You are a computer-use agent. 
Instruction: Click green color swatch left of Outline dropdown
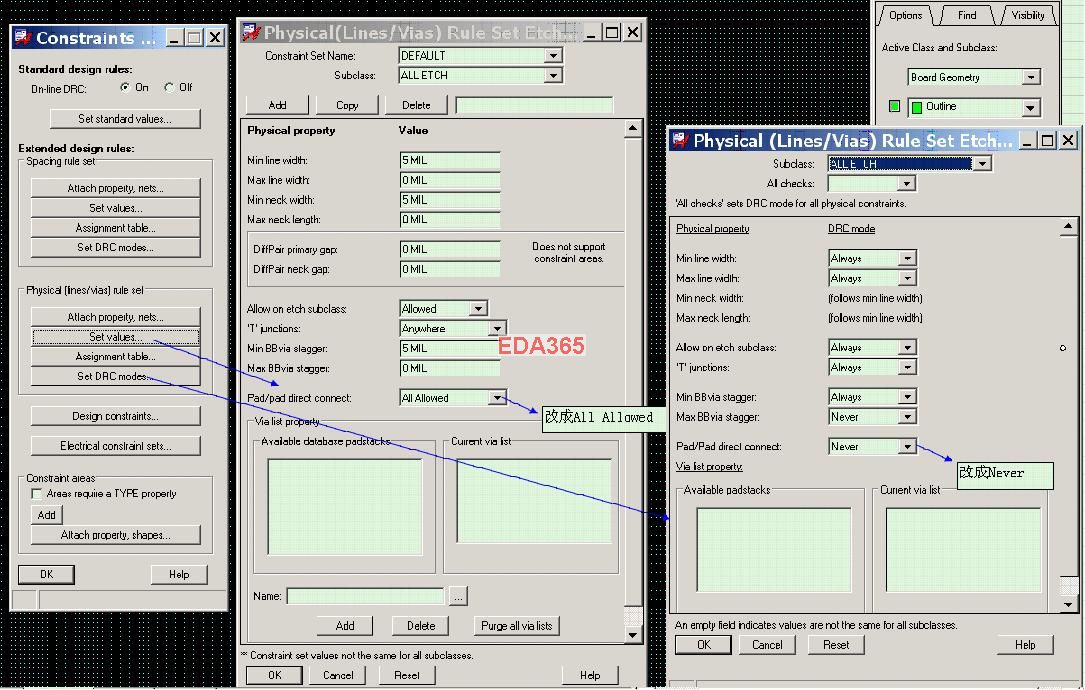click(895, 106)
